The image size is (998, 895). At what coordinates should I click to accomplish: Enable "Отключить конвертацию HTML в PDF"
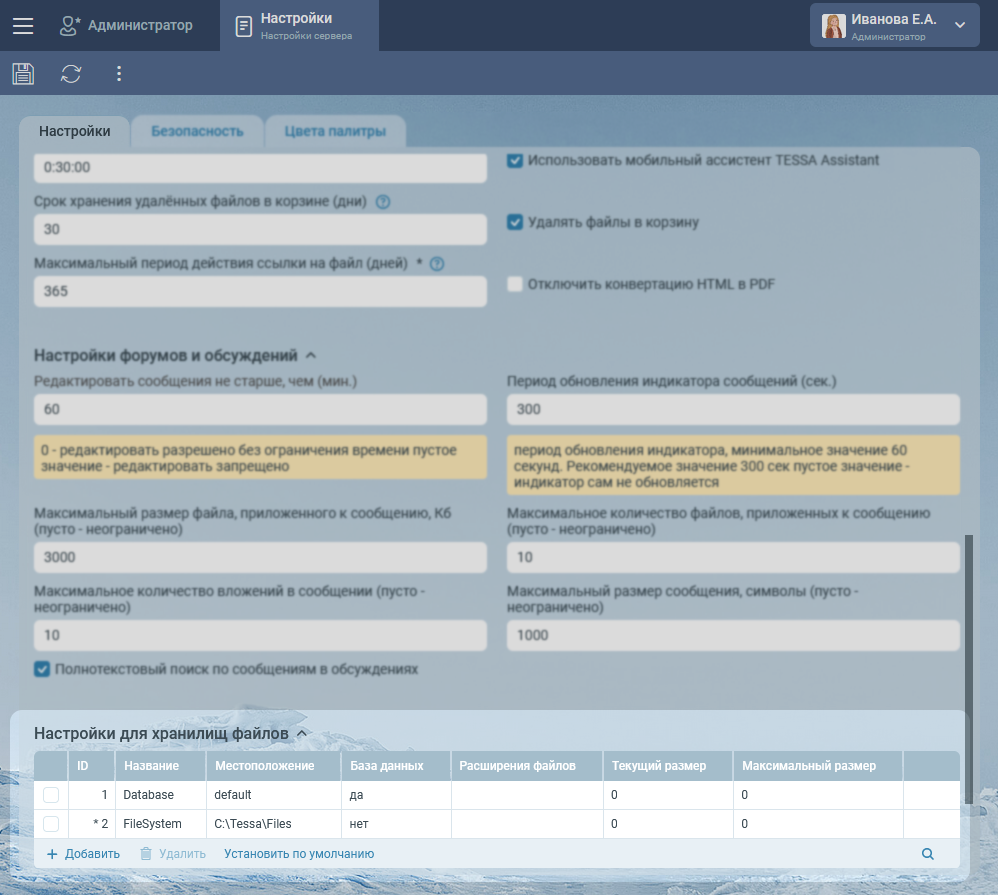pos(515,284)
